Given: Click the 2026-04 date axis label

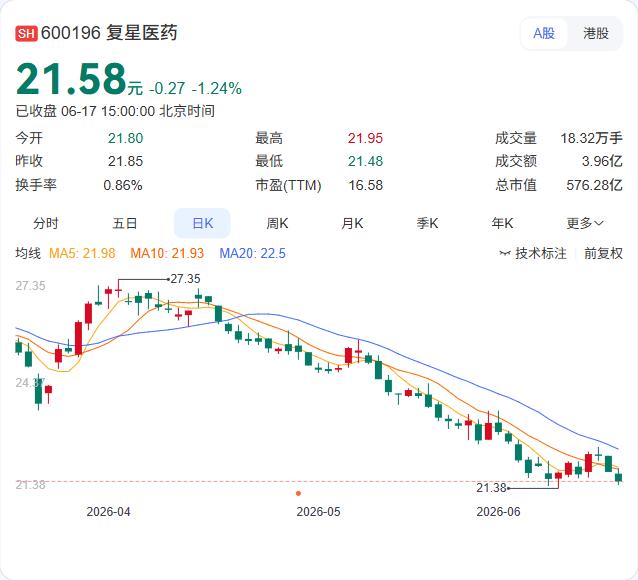Looking at the screenshot, I should tap(108, 512).
